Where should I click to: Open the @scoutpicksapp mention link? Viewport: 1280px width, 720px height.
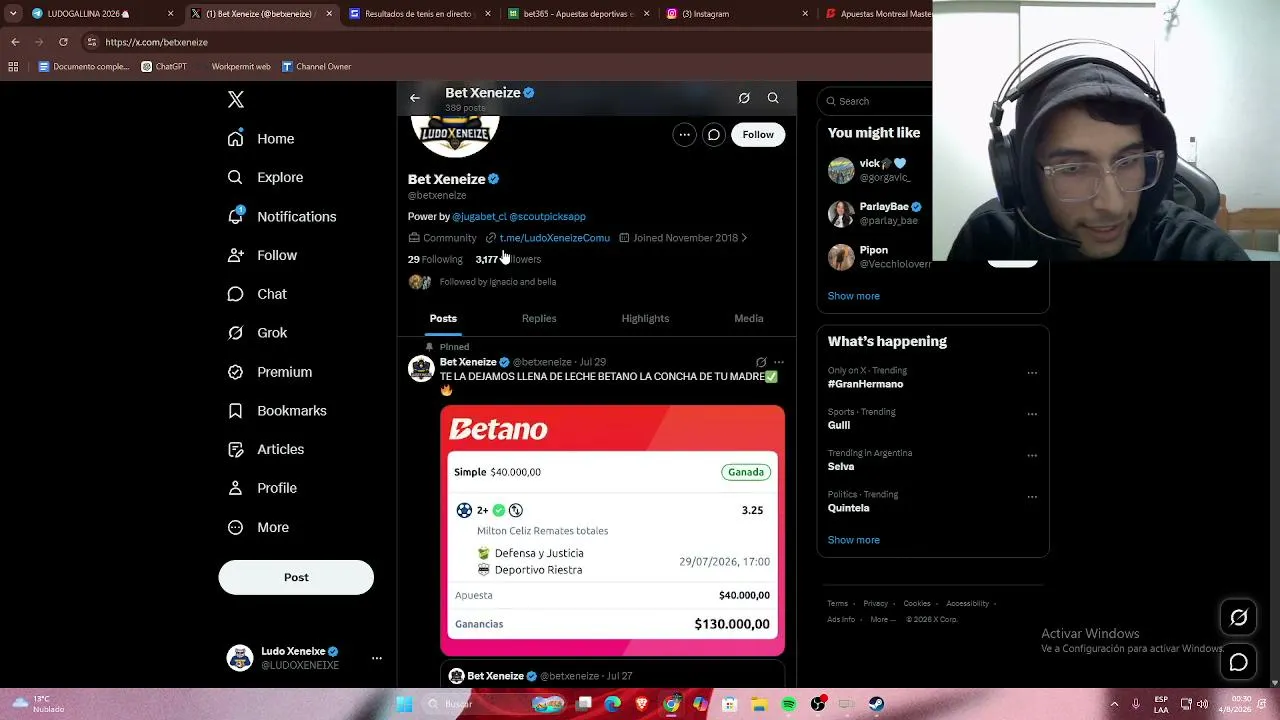(x=547, y=216)
